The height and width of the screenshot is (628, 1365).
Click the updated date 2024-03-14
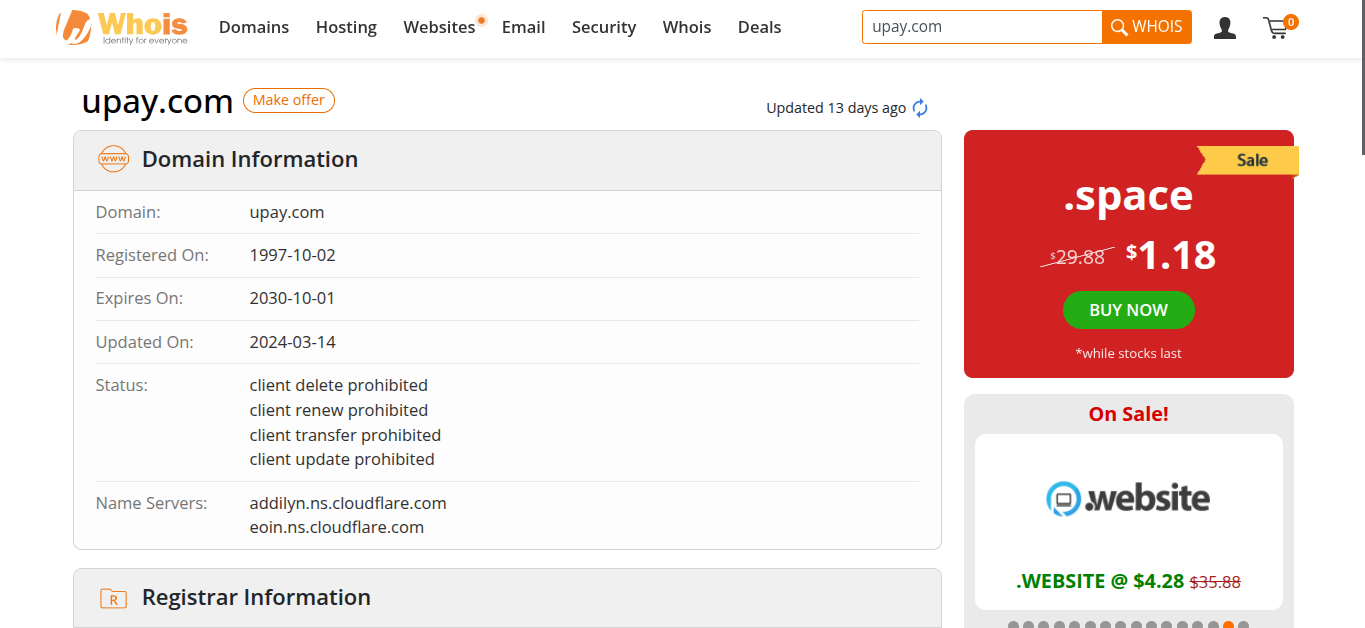pos(293,342)
